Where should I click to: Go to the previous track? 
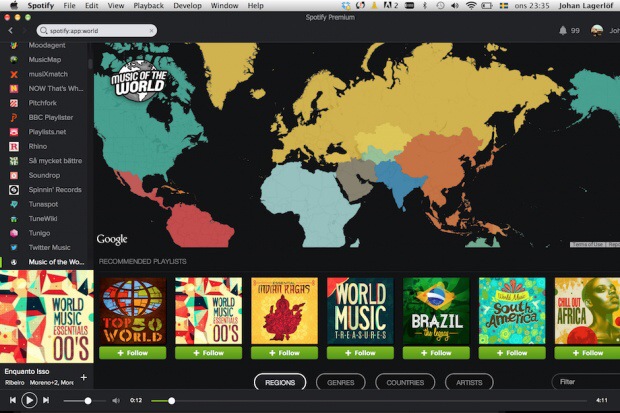pos(12,400)
